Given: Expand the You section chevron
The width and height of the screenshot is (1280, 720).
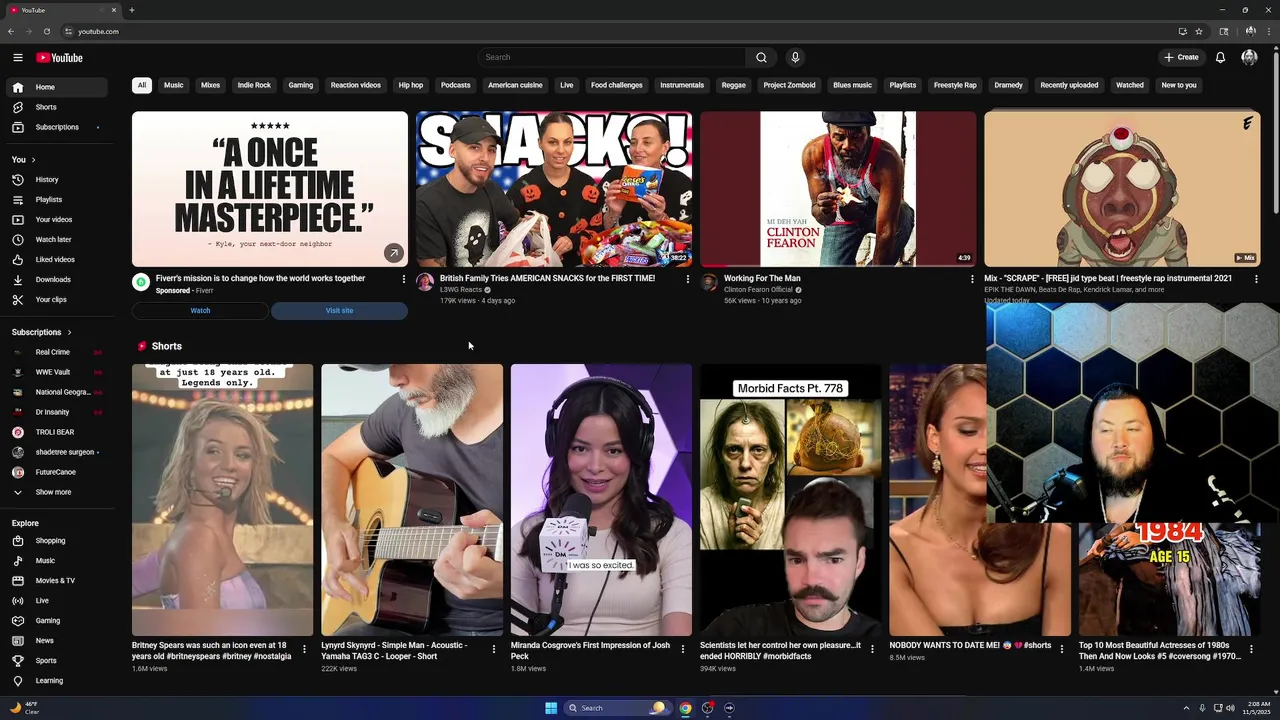Looking at the screenshot, I should [x=33, y=160].
